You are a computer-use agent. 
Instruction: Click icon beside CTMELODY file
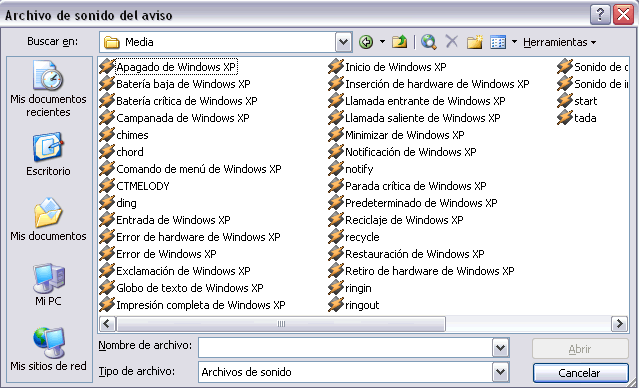click(107, 186)
